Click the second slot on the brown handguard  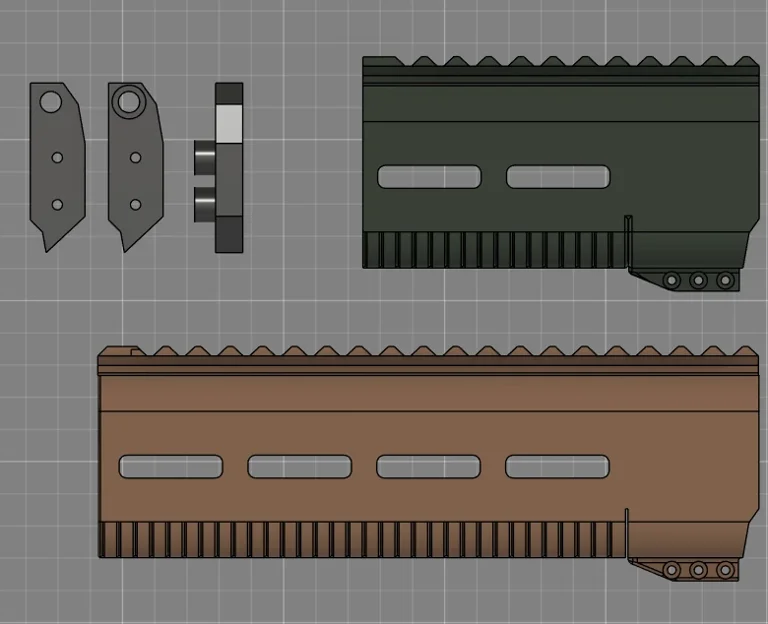300,467
